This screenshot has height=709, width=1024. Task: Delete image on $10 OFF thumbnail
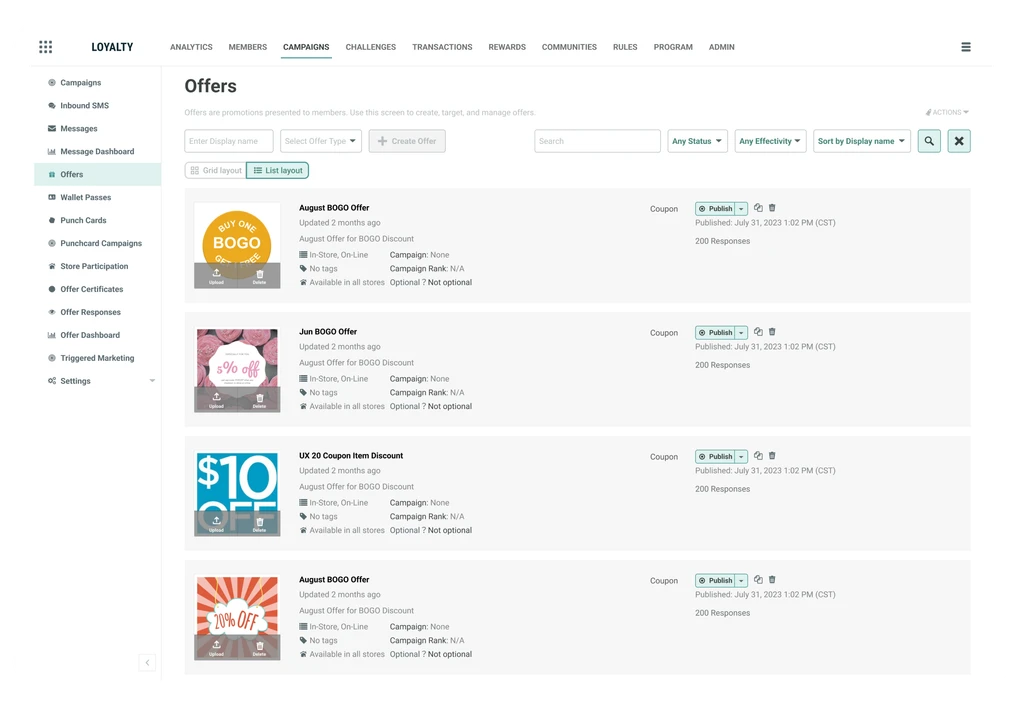click(x=259, y=524)
